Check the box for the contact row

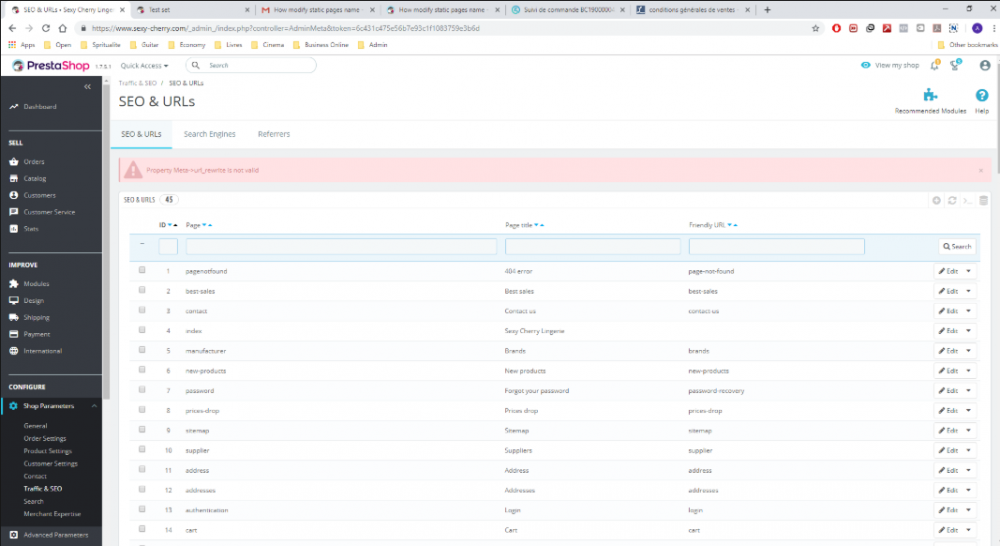[142, 310]
